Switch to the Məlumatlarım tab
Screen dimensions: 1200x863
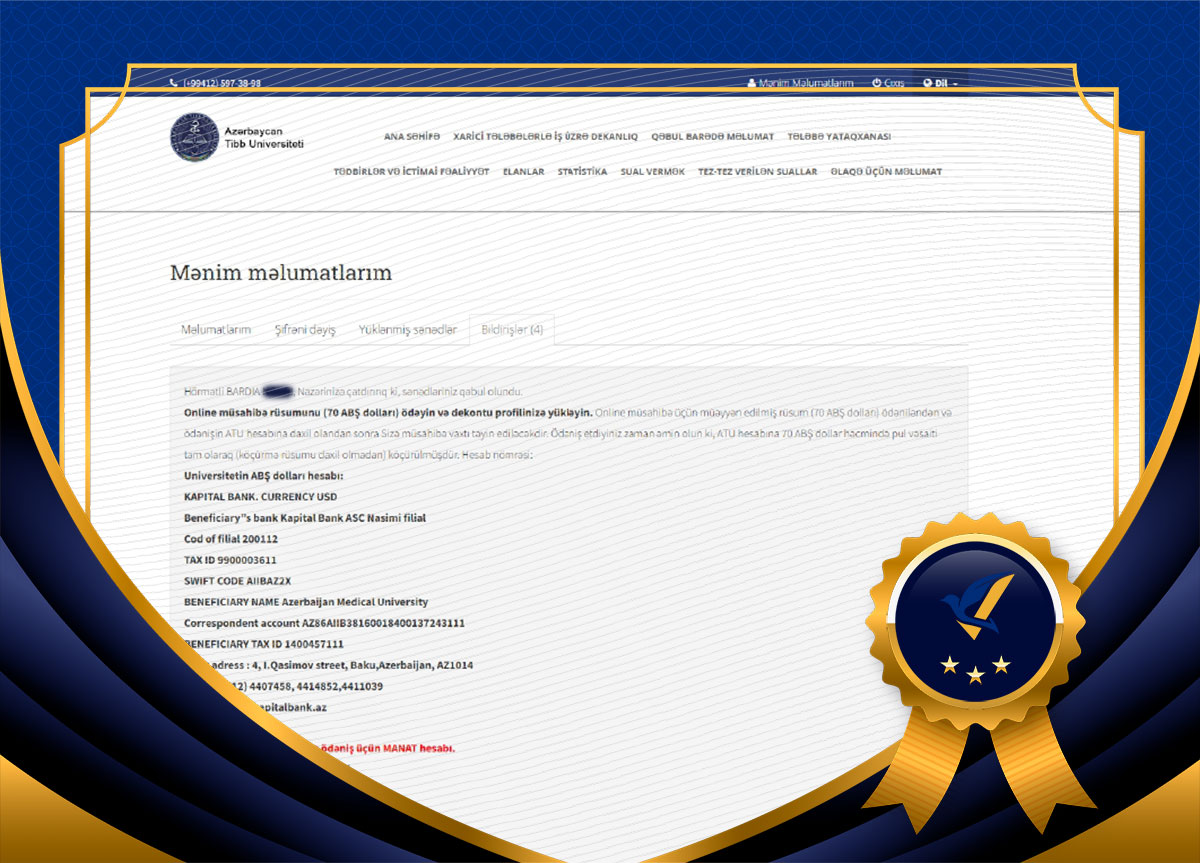219,328
